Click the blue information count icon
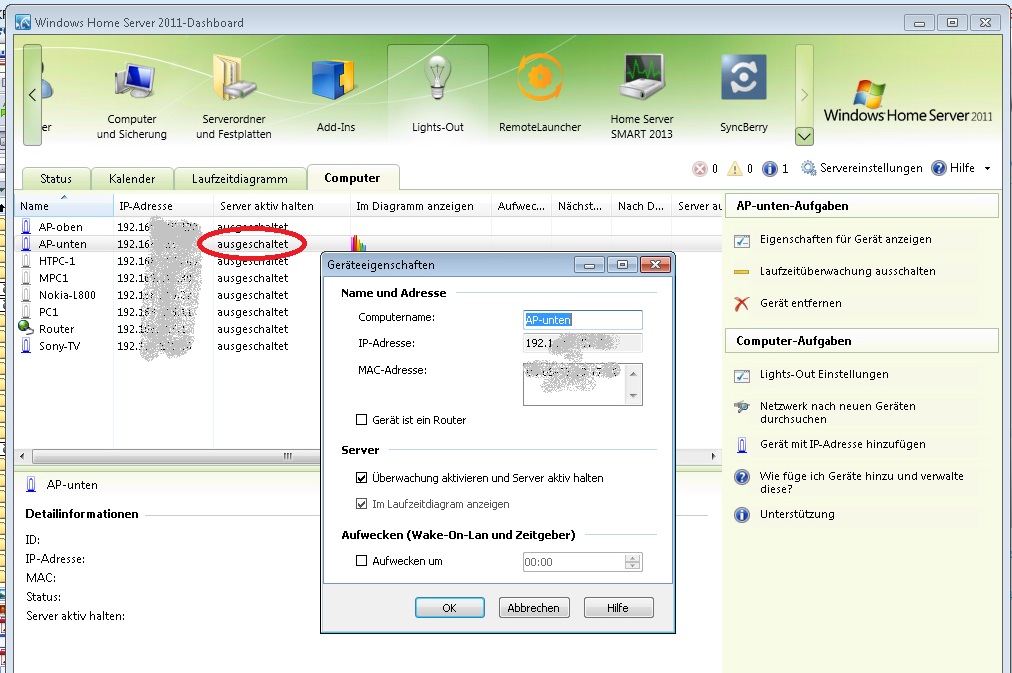The image size is (1012, 673). click(769, 169)
